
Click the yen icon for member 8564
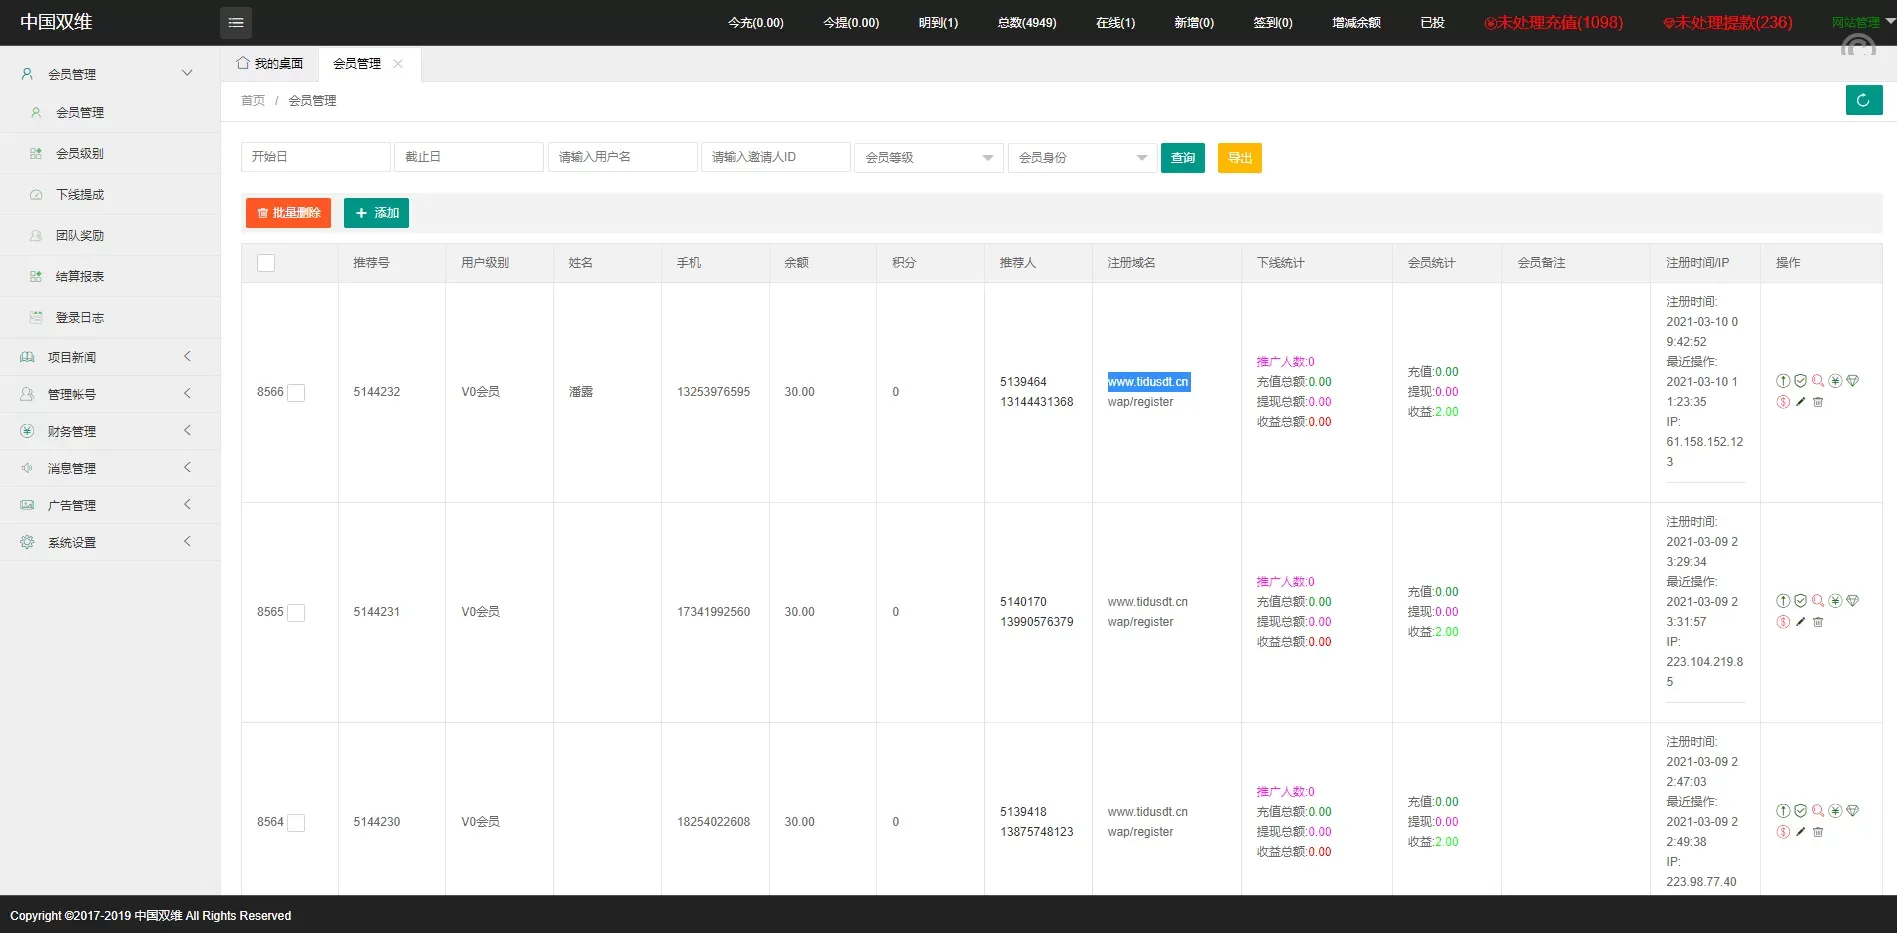click(x=1835, y=811)
